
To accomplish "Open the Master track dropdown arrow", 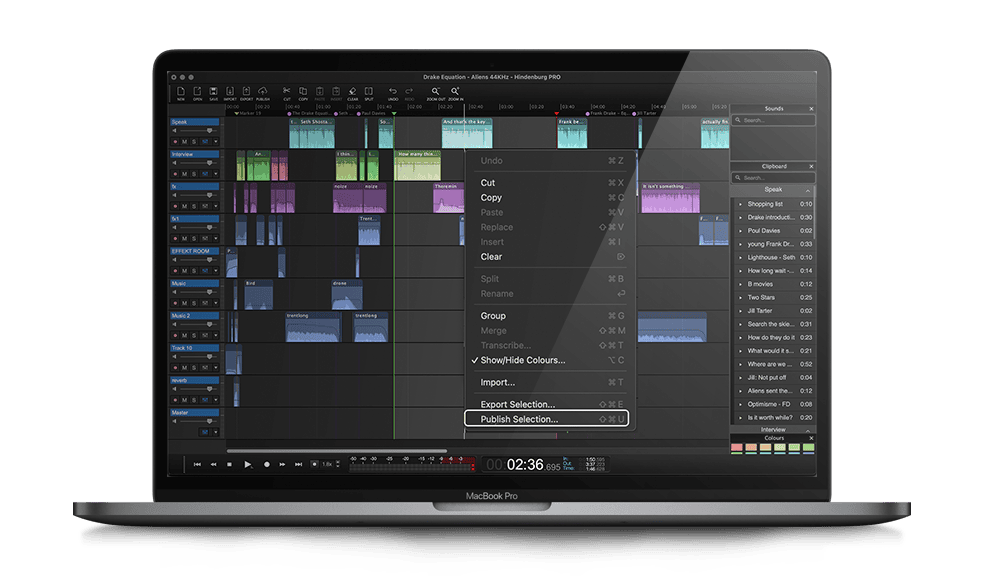I will pos(215,432).
